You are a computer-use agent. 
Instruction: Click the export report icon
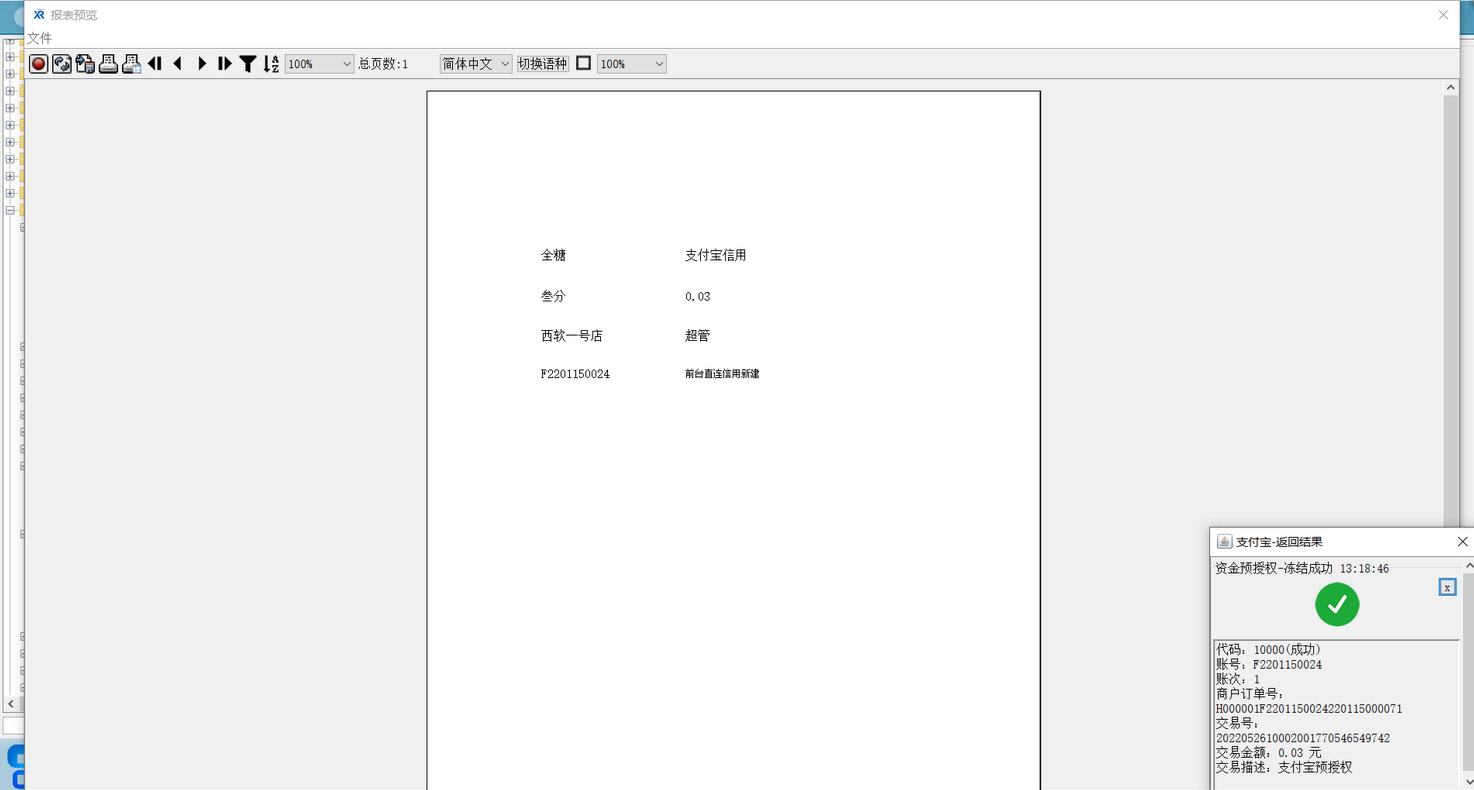pyautogui.click(x=85, y=64)
